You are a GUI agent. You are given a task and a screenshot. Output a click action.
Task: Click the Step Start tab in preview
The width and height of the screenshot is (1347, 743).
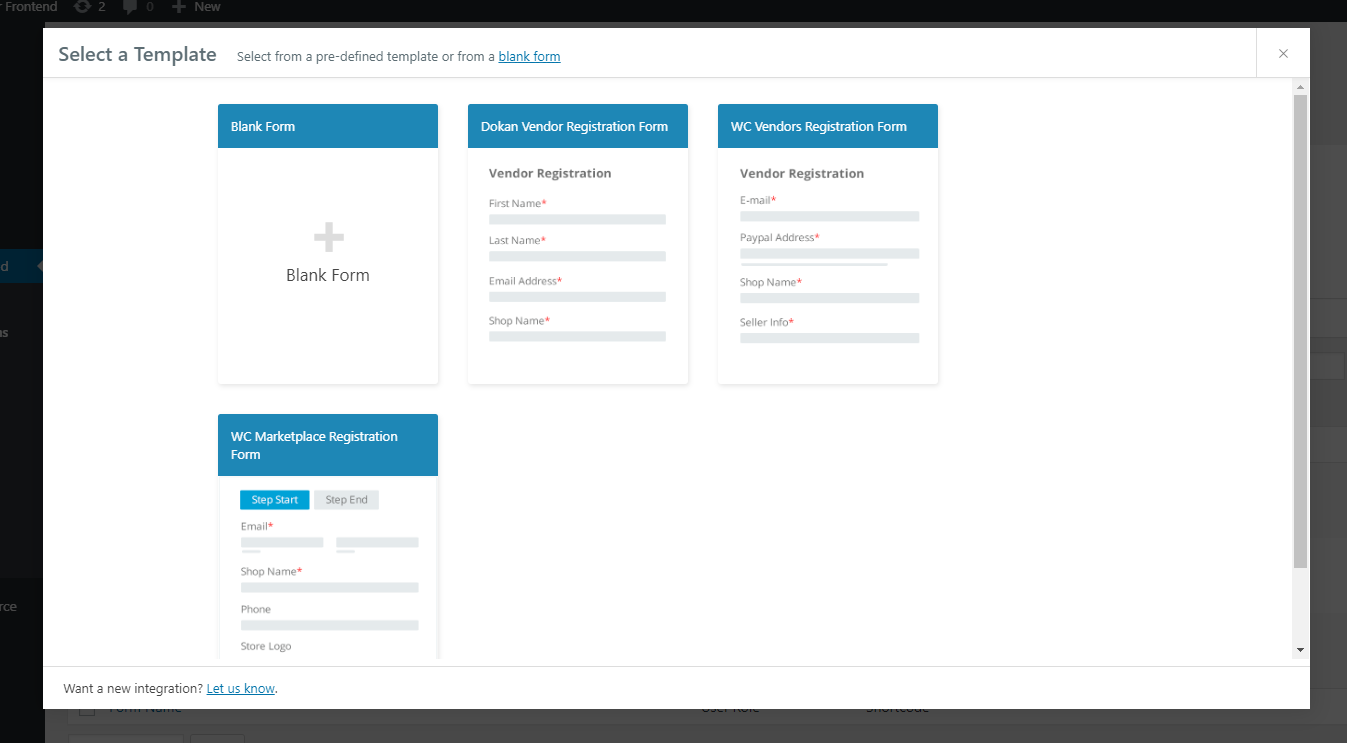point(275,500)
